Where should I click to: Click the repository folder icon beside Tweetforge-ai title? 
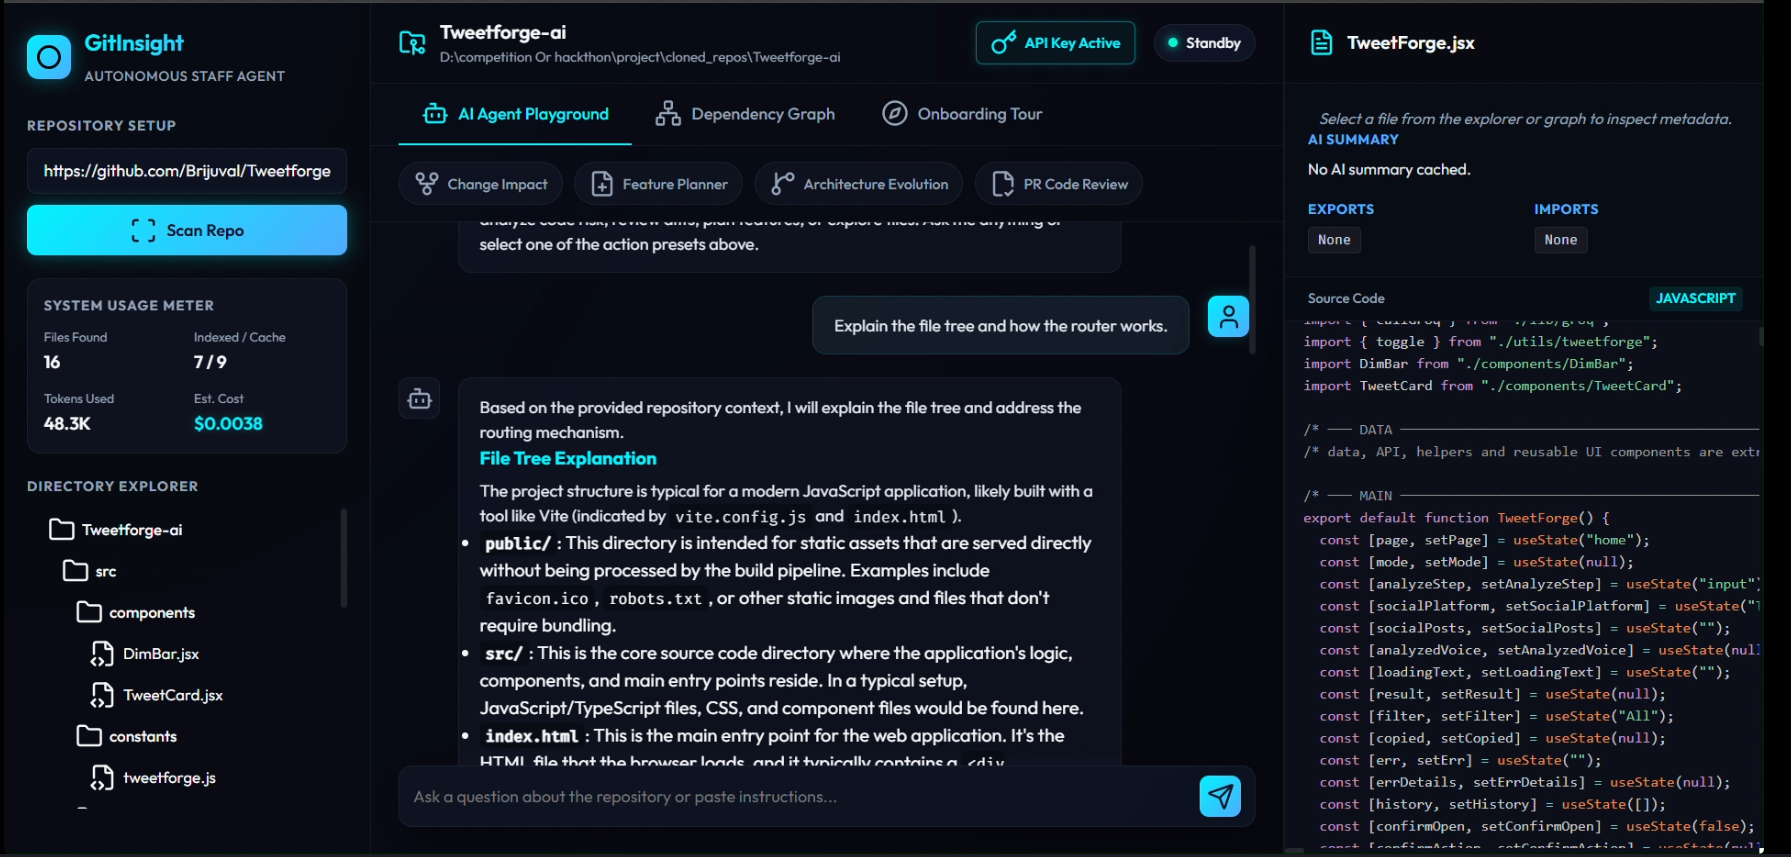pyautogui.click(x=412, y=43)
